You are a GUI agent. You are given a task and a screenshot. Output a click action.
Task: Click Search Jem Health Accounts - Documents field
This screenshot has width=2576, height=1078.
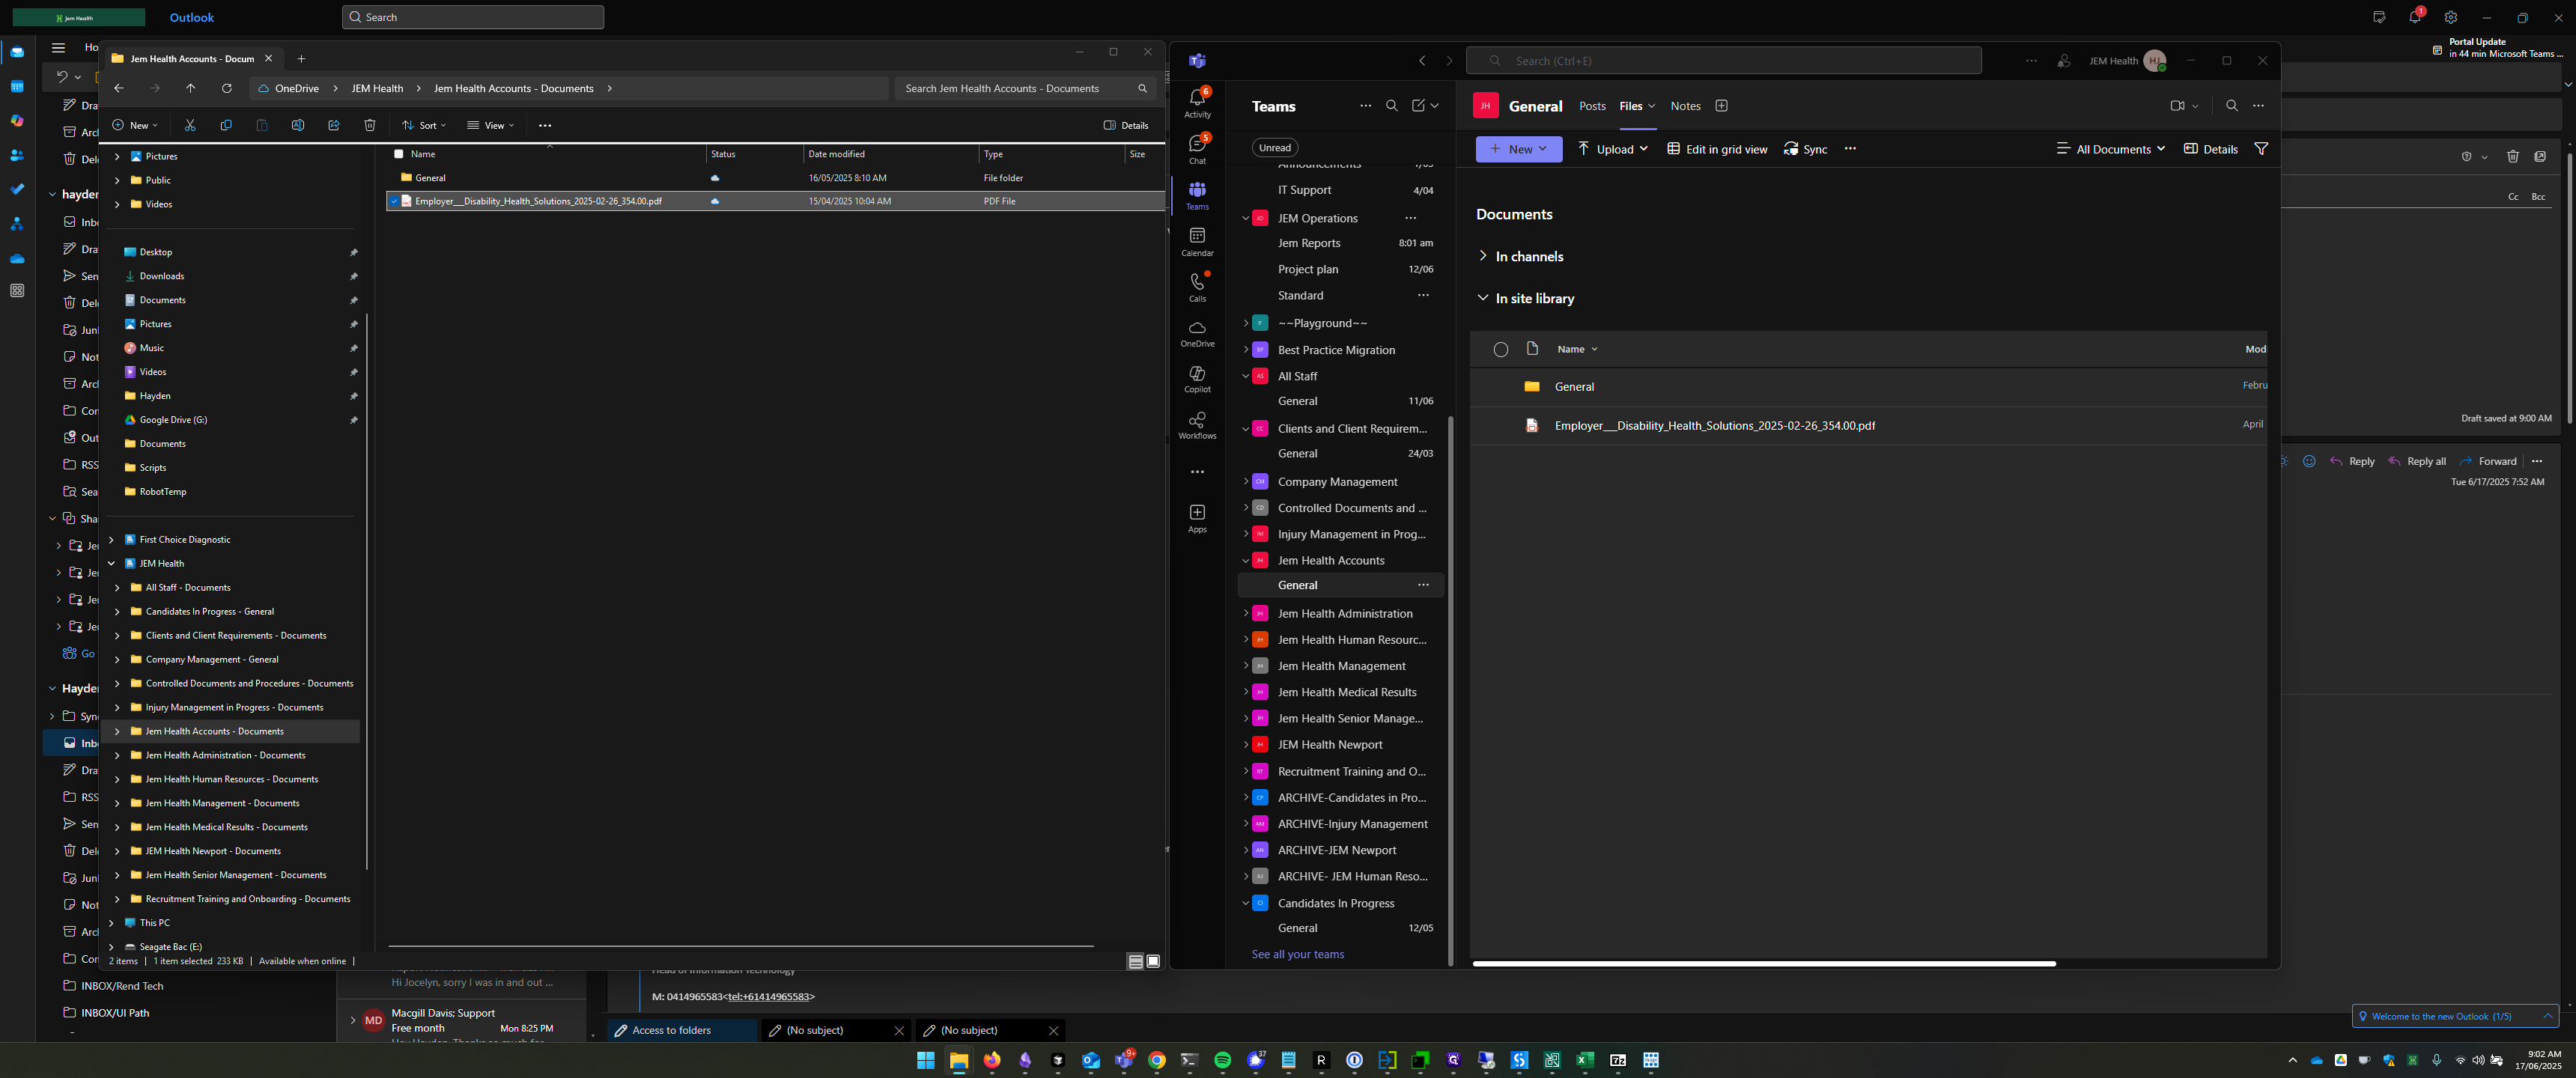(1025, 88)
